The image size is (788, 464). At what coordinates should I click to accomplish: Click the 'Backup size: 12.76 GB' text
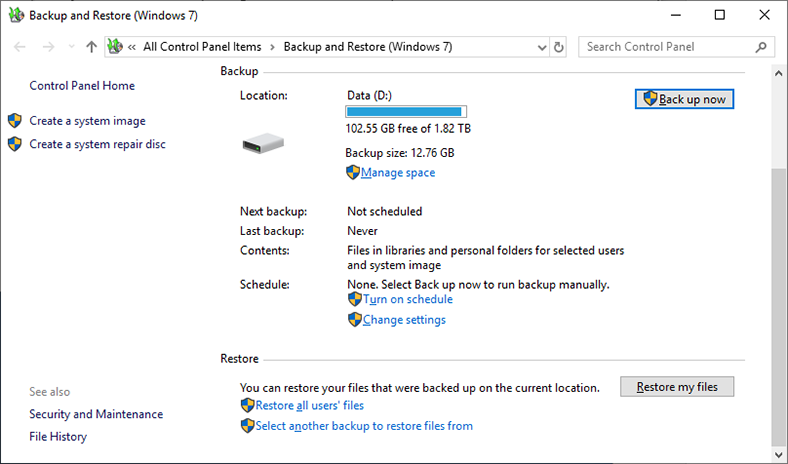(400, 153)
